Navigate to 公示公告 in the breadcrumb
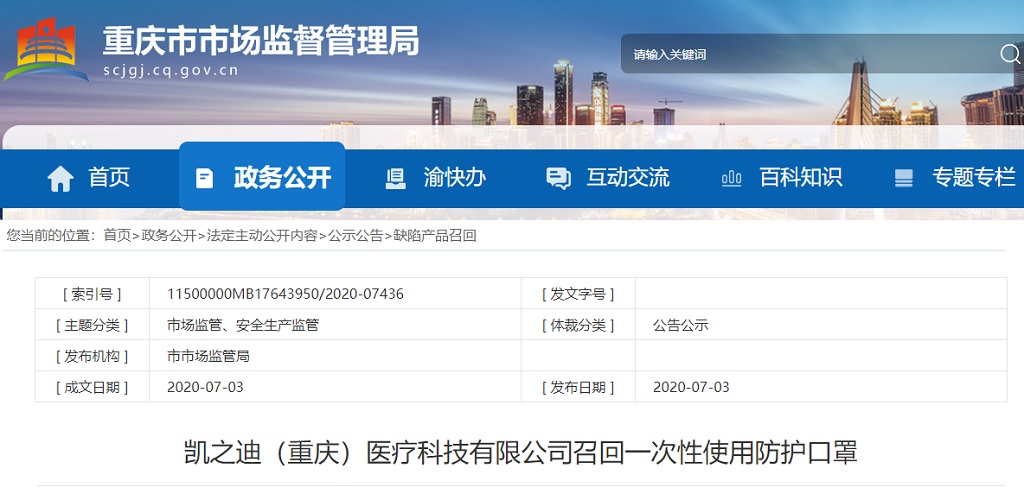Viewport: 1024px width, 500px height. point(355,236)
